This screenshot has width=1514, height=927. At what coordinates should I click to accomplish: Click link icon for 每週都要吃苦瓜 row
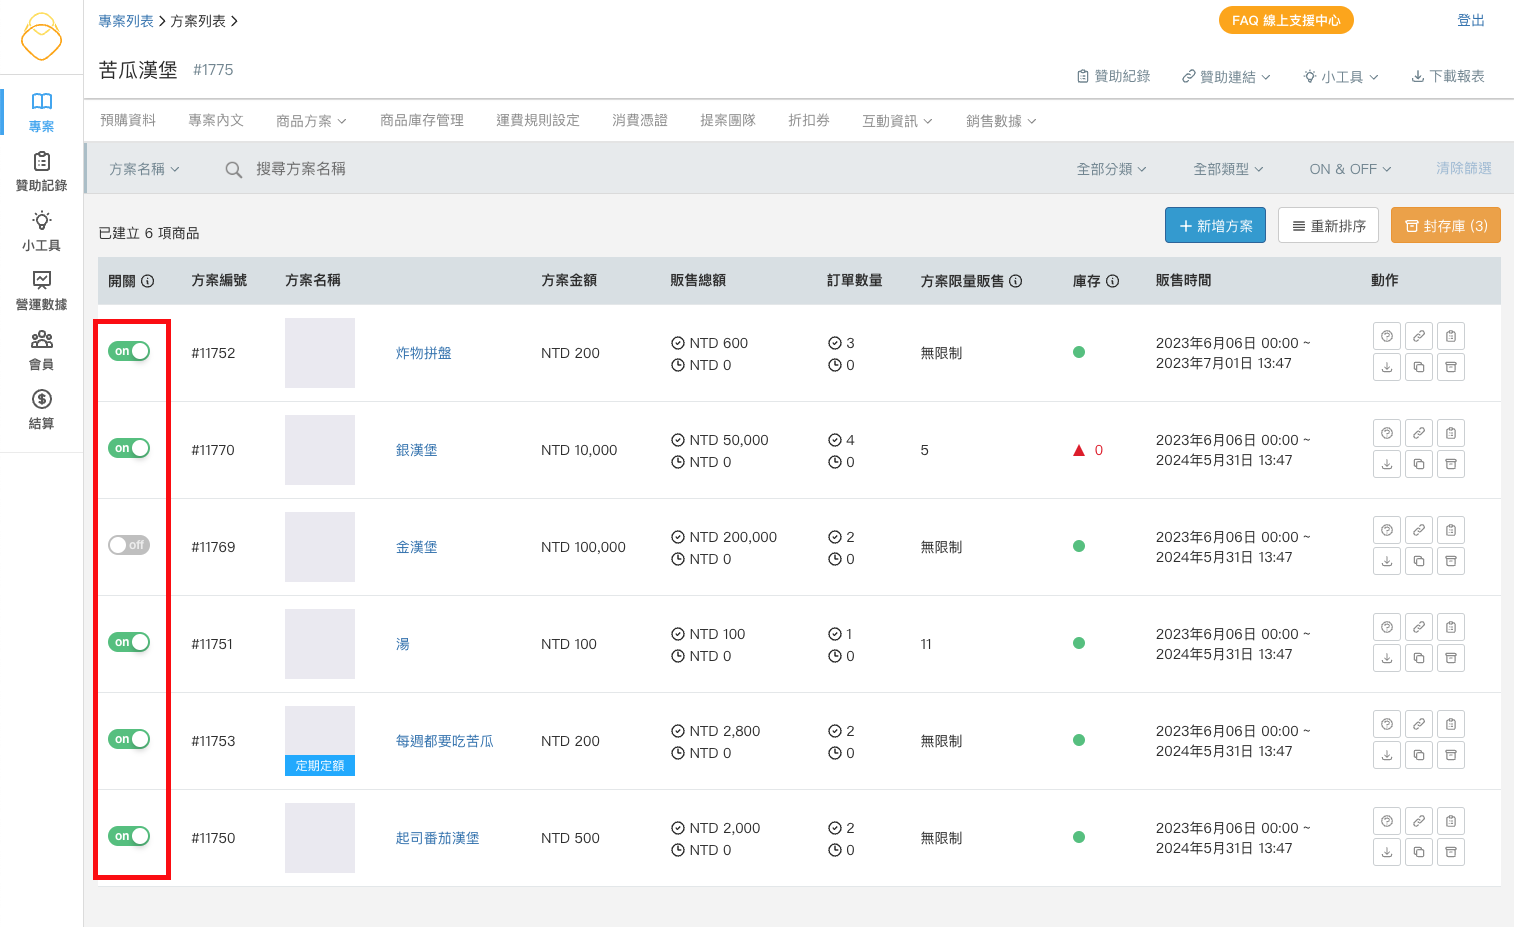pos(1419,724)
